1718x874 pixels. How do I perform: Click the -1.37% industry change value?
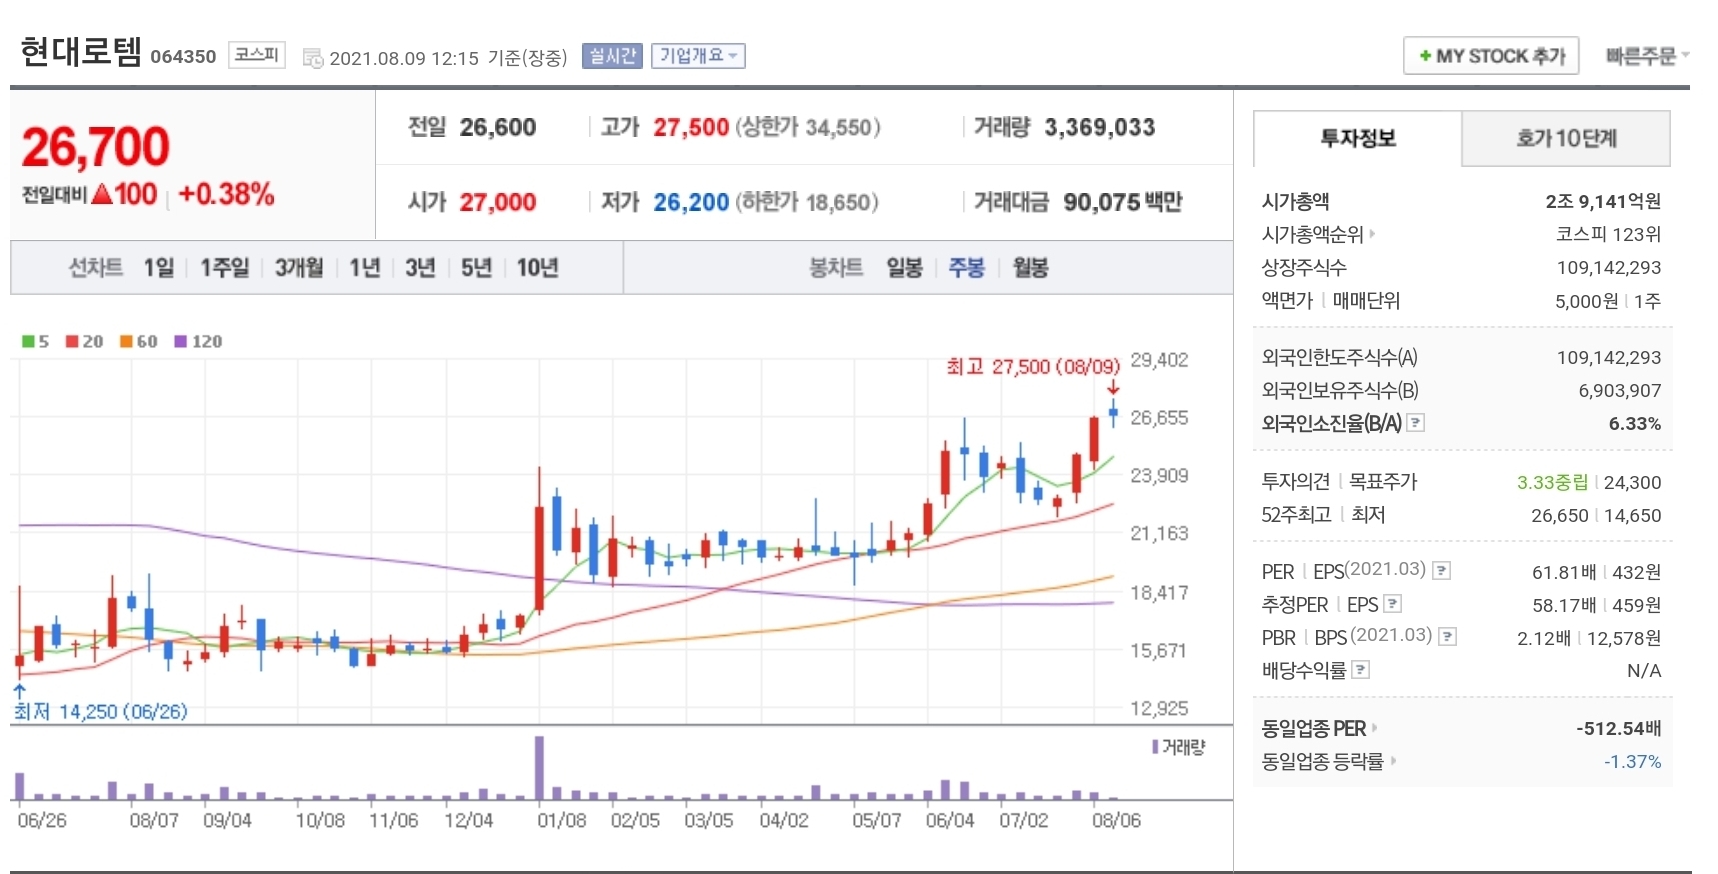[1632, 761]
